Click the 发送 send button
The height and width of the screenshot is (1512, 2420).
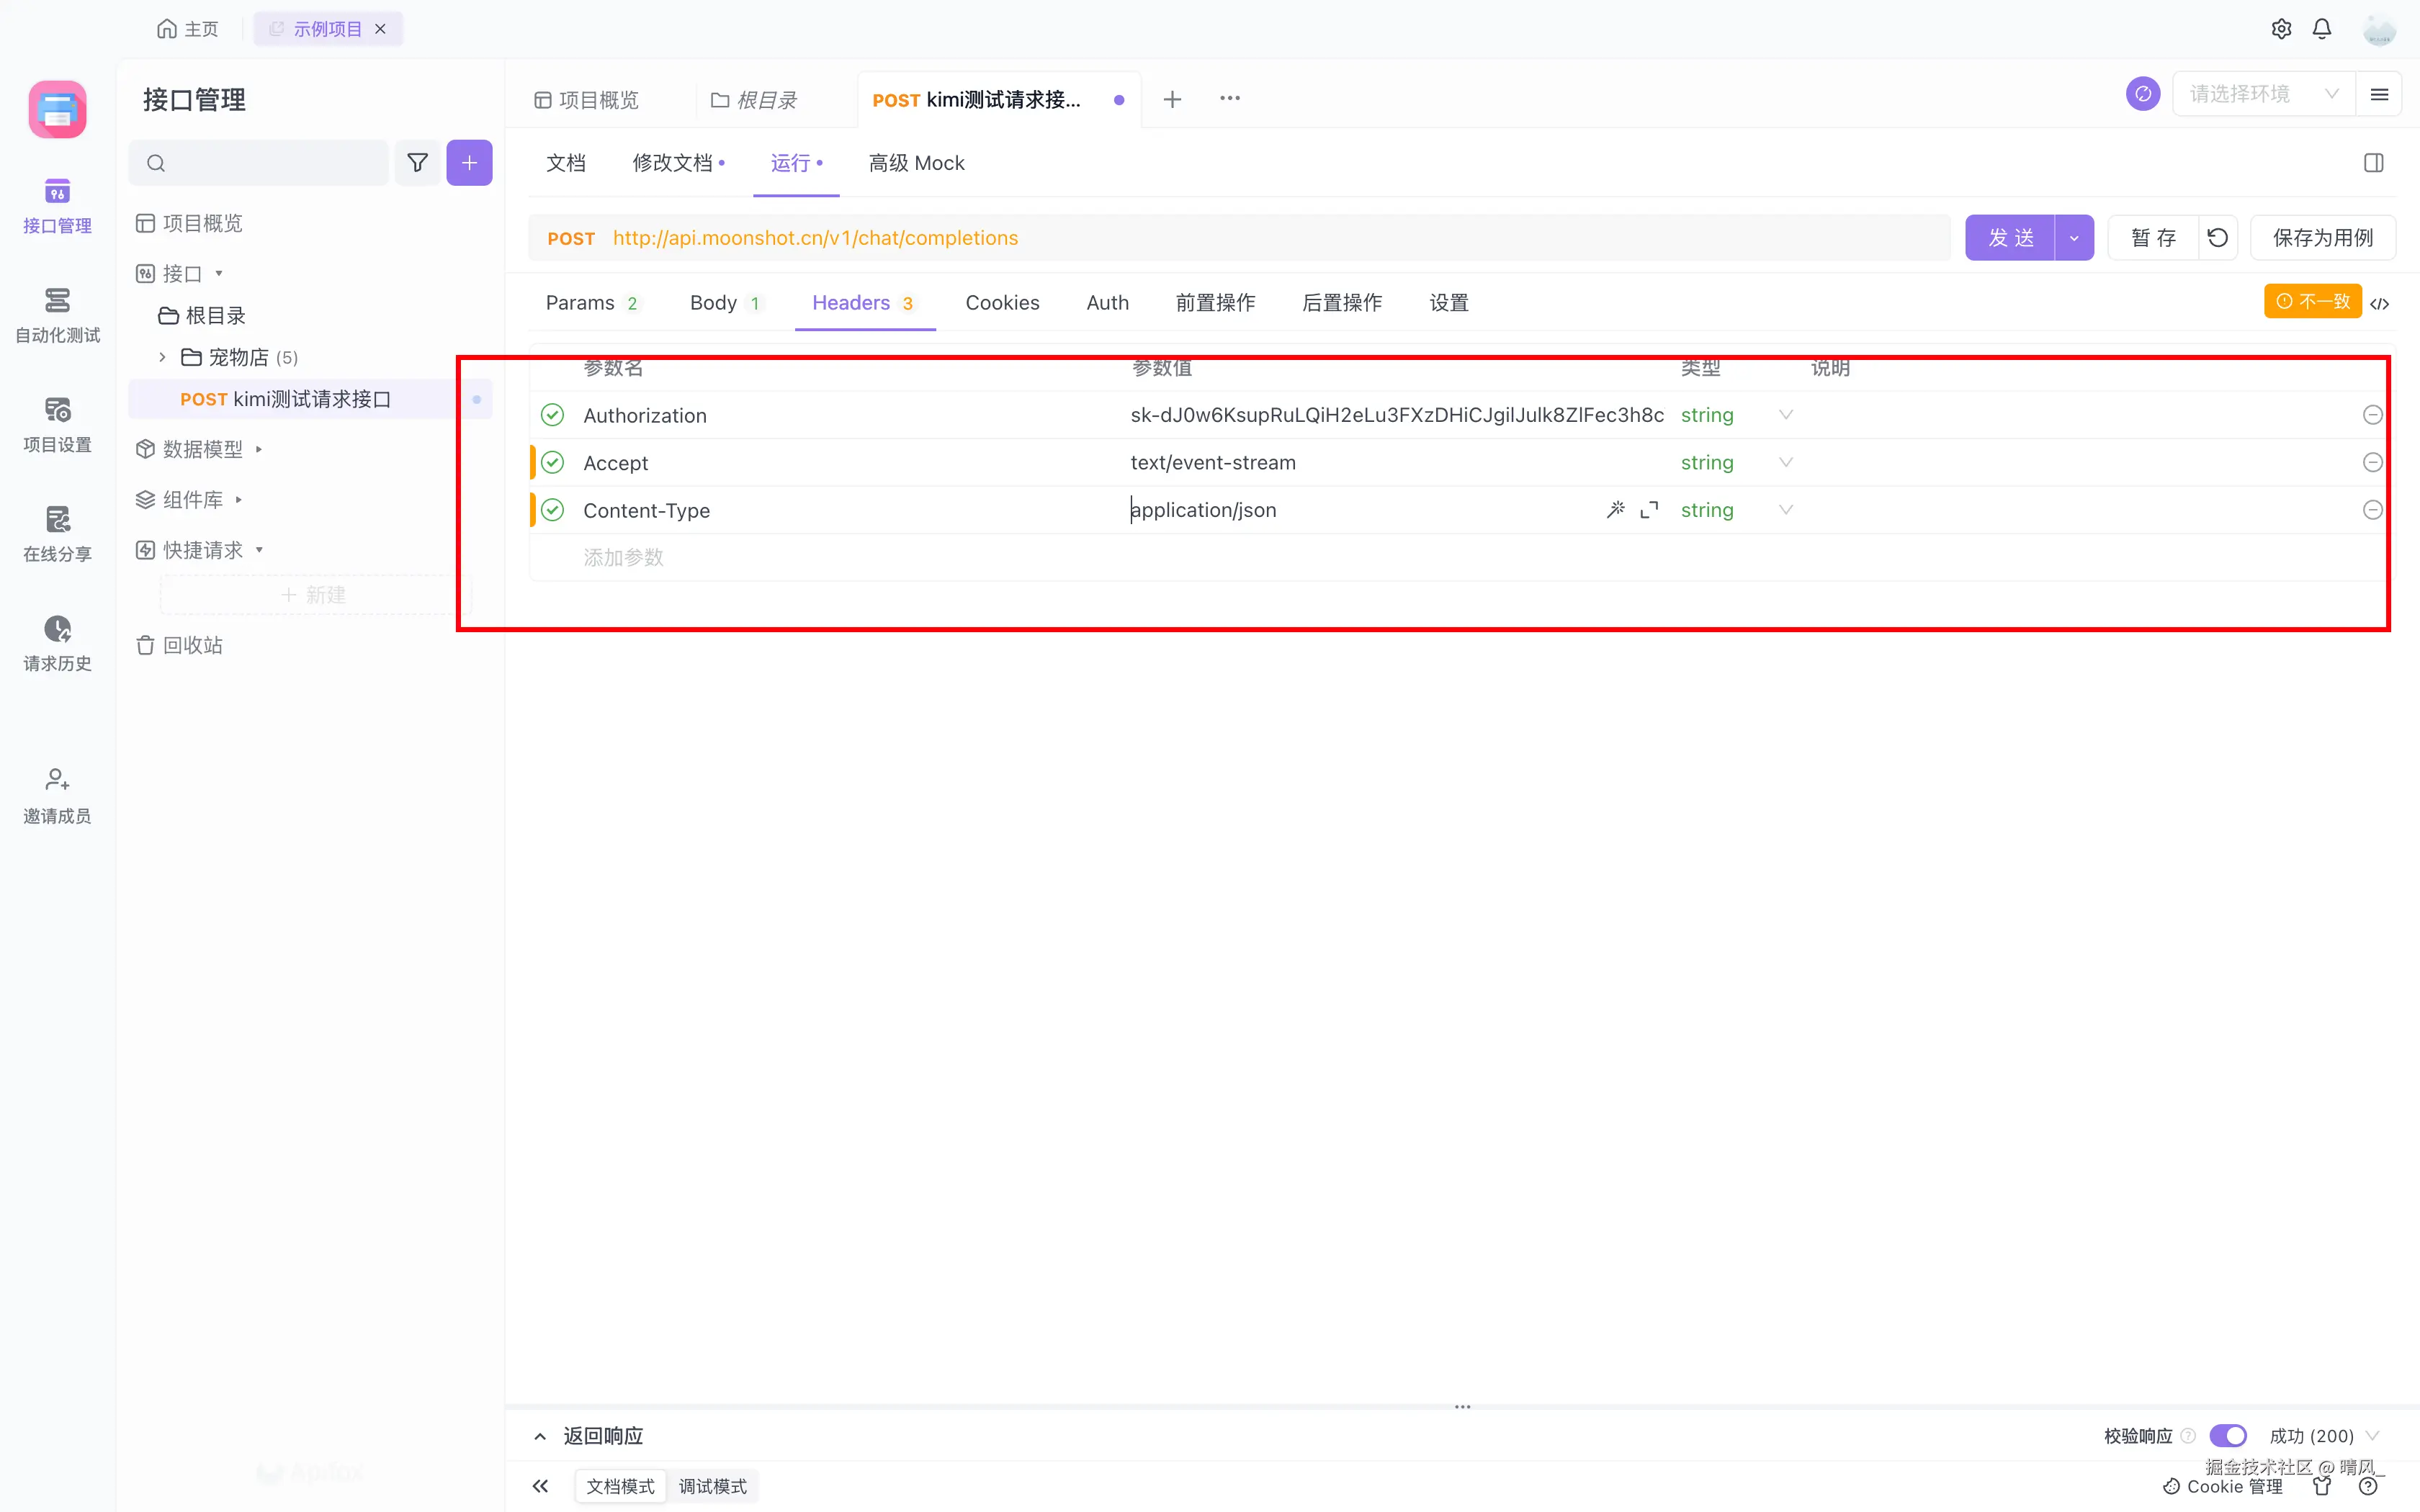pyautogui.click(x=2010, y=238)
